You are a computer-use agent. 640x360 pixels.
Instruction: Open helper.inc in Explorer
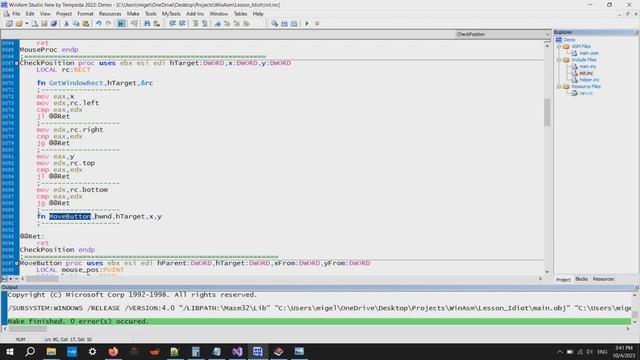589,80
